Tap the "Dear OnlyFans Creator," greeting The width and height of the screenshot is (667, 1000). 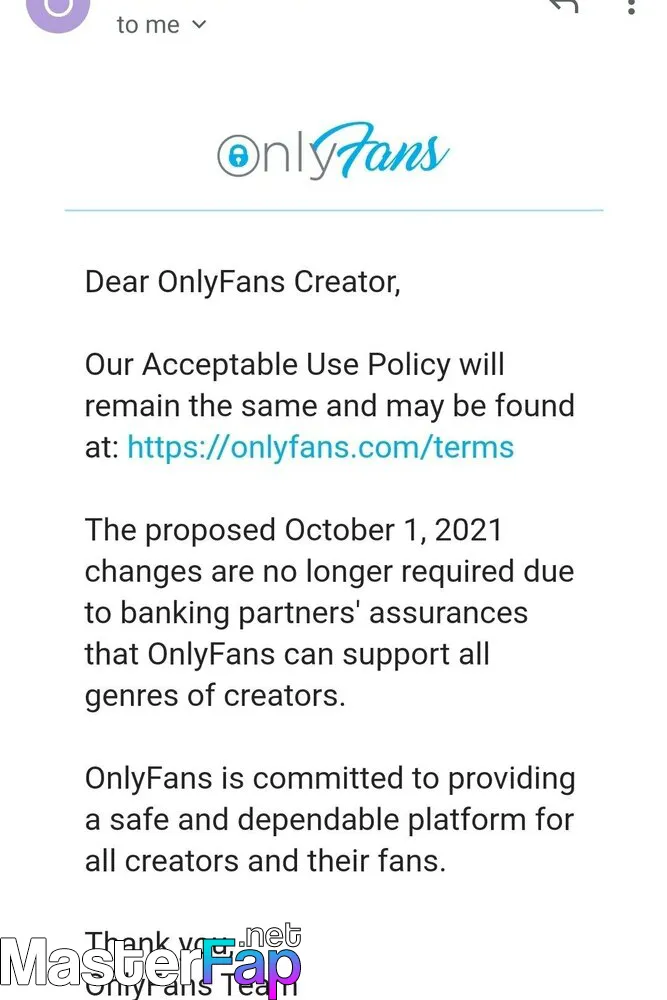tap(243, 282)
